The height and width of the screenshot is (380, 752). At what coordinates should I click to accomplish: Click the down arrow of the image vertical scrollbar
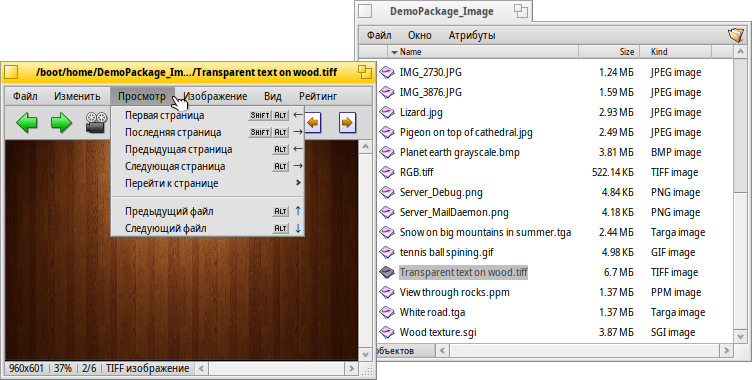365,355
